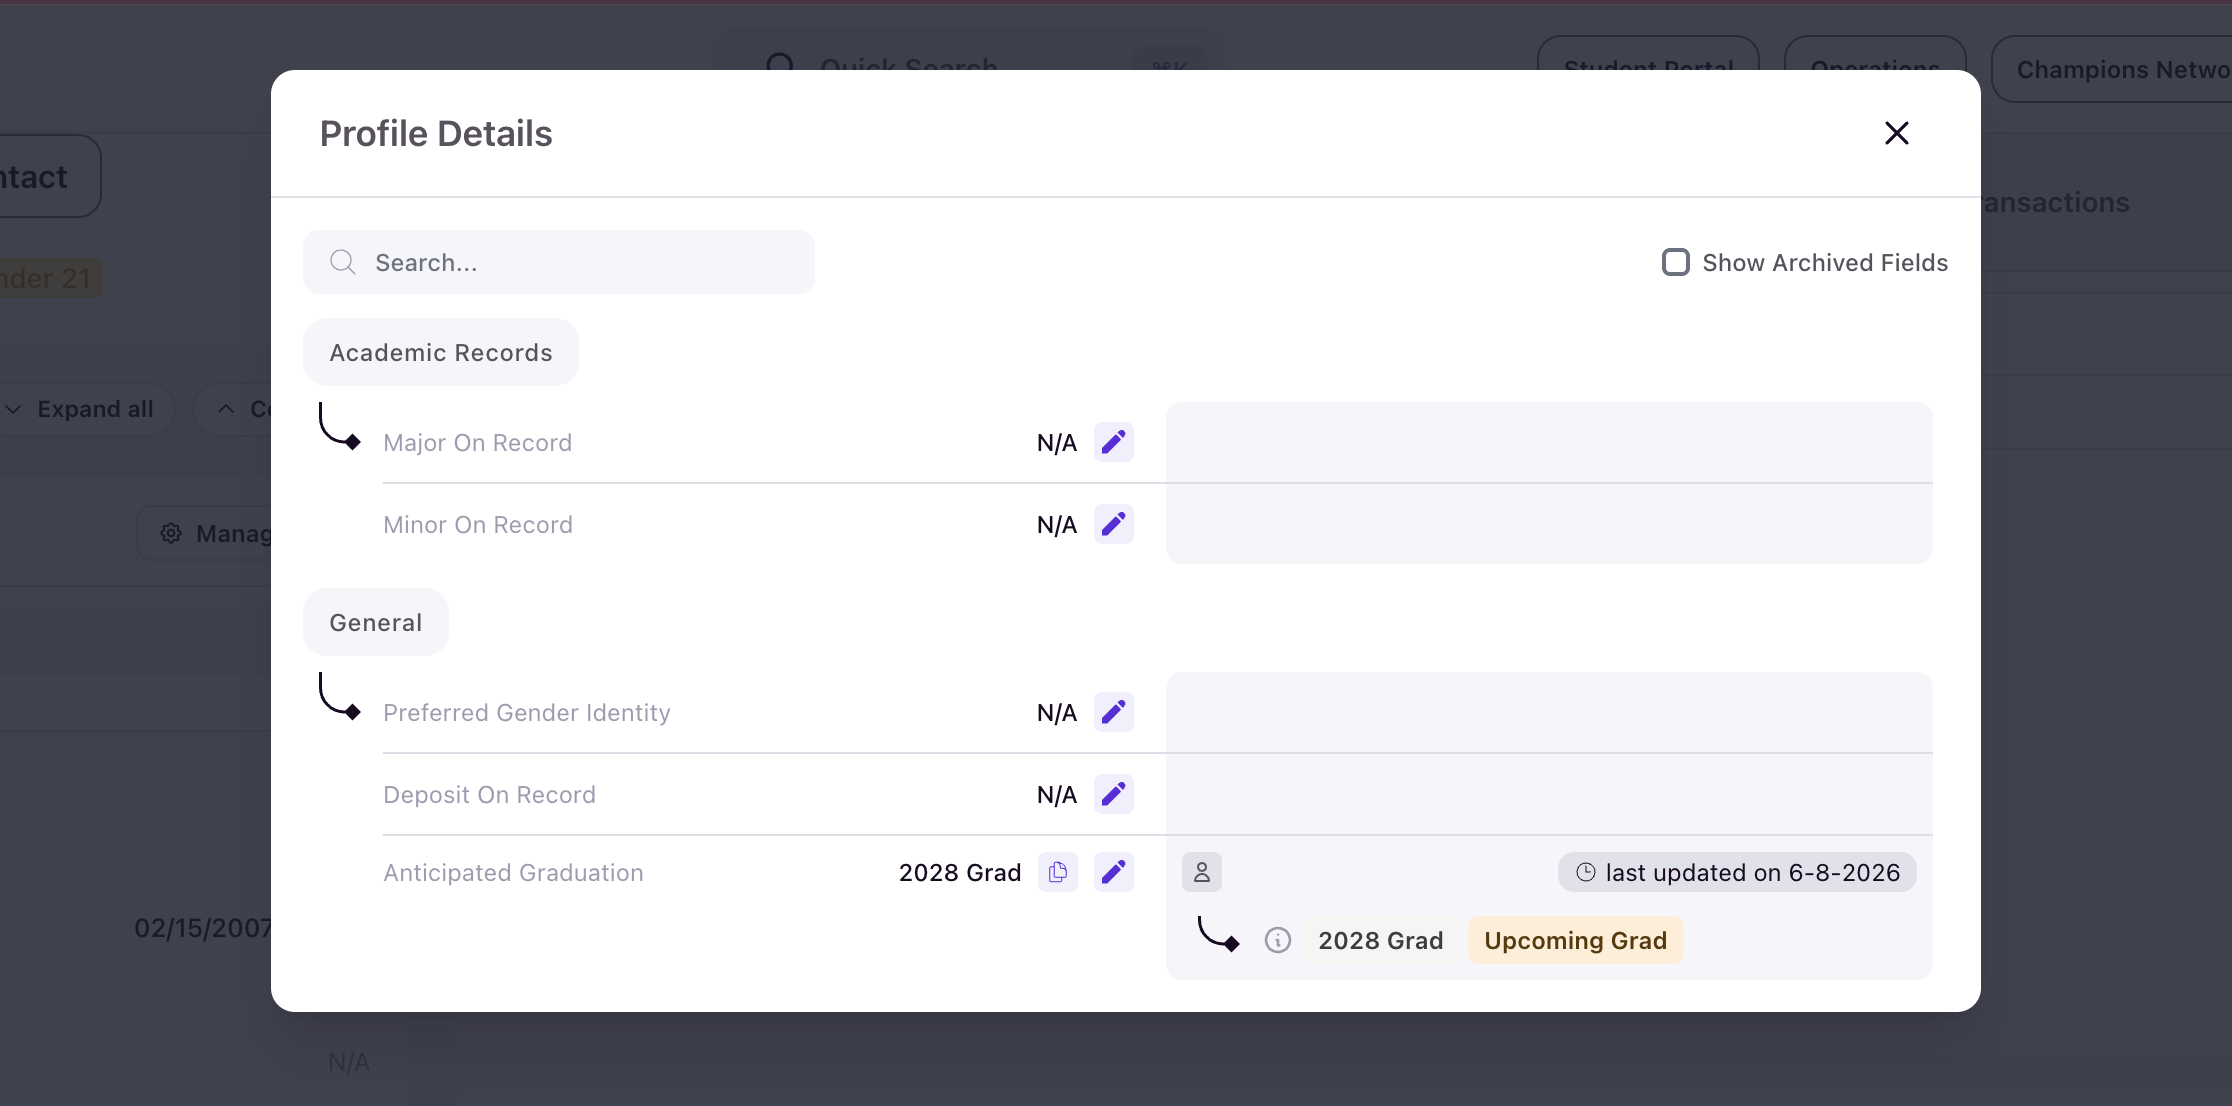
Task: Click the gear Manage button in background
Action: (x=204, y=533)
